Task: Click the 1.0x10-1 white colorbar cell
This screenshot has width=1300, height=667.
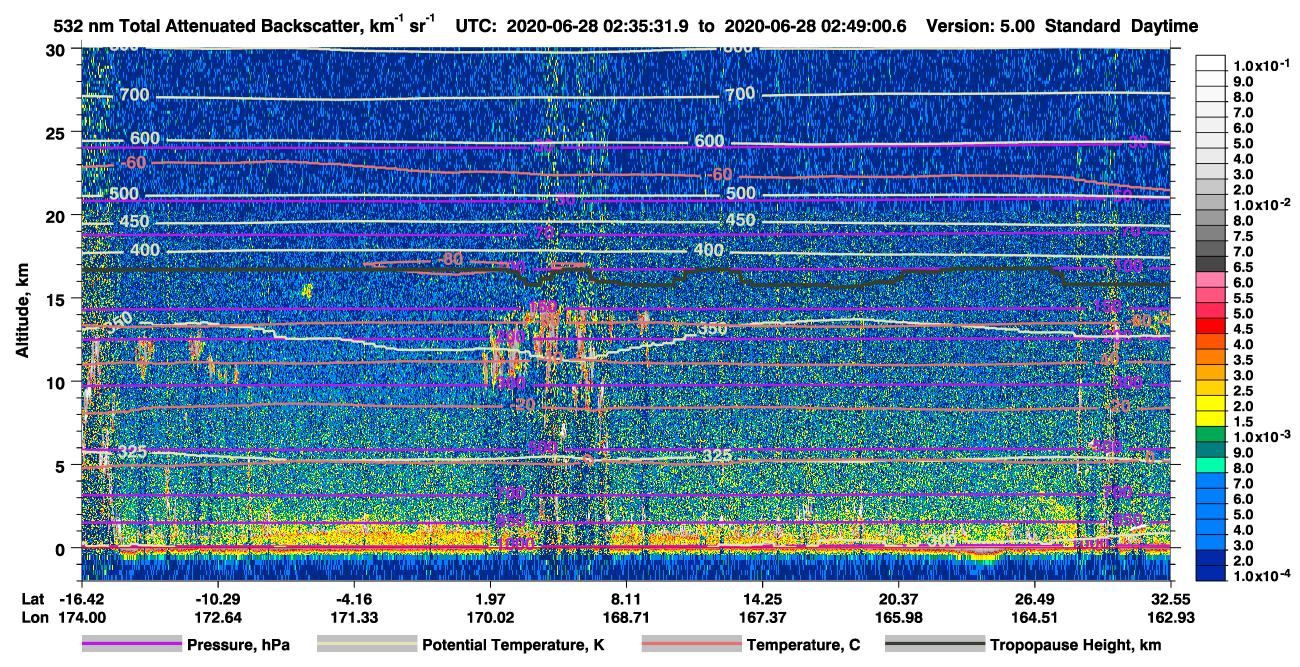Action: click(1210, 64)
